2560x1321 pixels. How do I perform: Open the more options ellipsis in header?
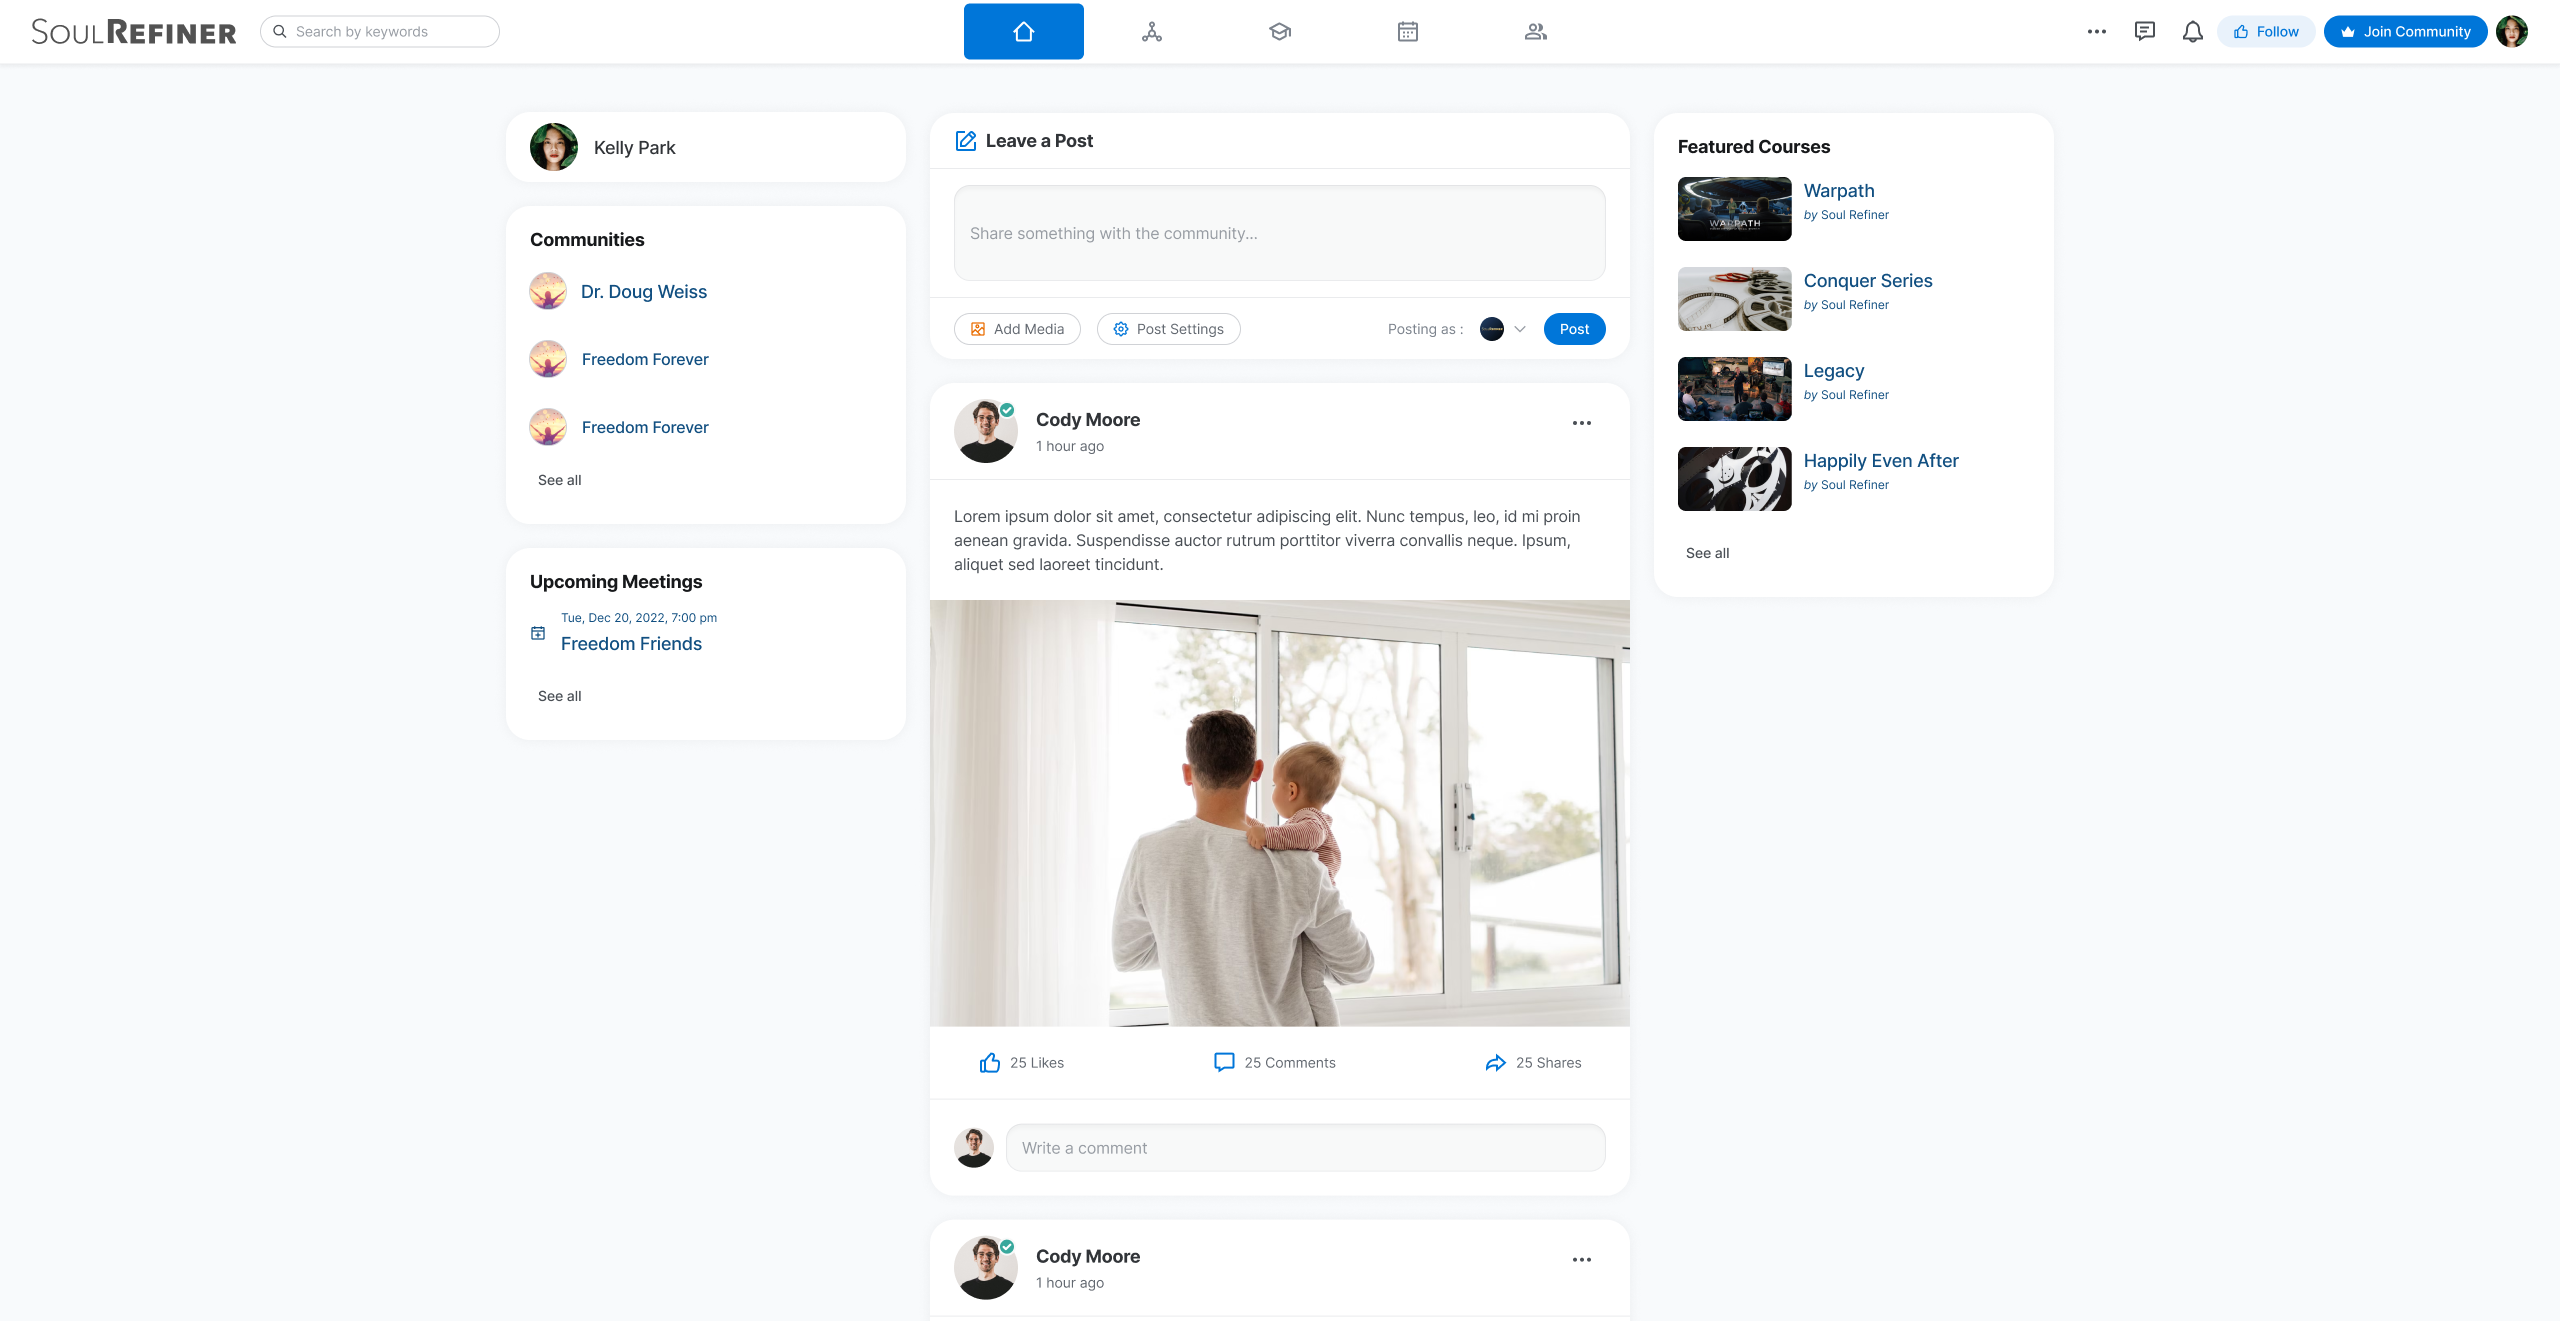tap(2097, 31)
